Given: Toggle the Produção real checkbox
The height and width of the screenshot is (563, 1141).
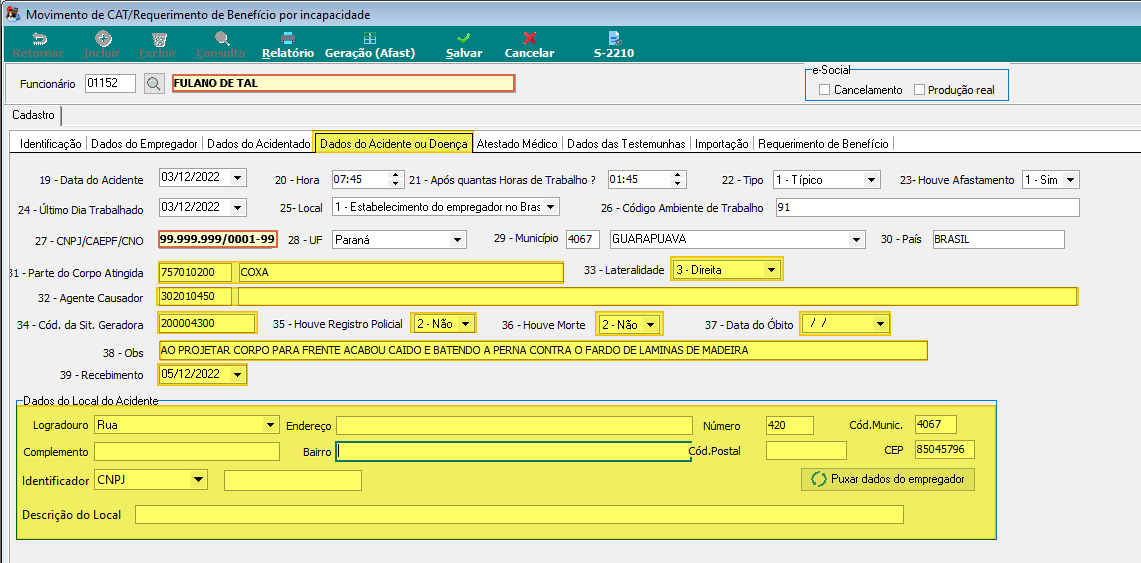Looking at the screenshot, I should coord(919,90).
